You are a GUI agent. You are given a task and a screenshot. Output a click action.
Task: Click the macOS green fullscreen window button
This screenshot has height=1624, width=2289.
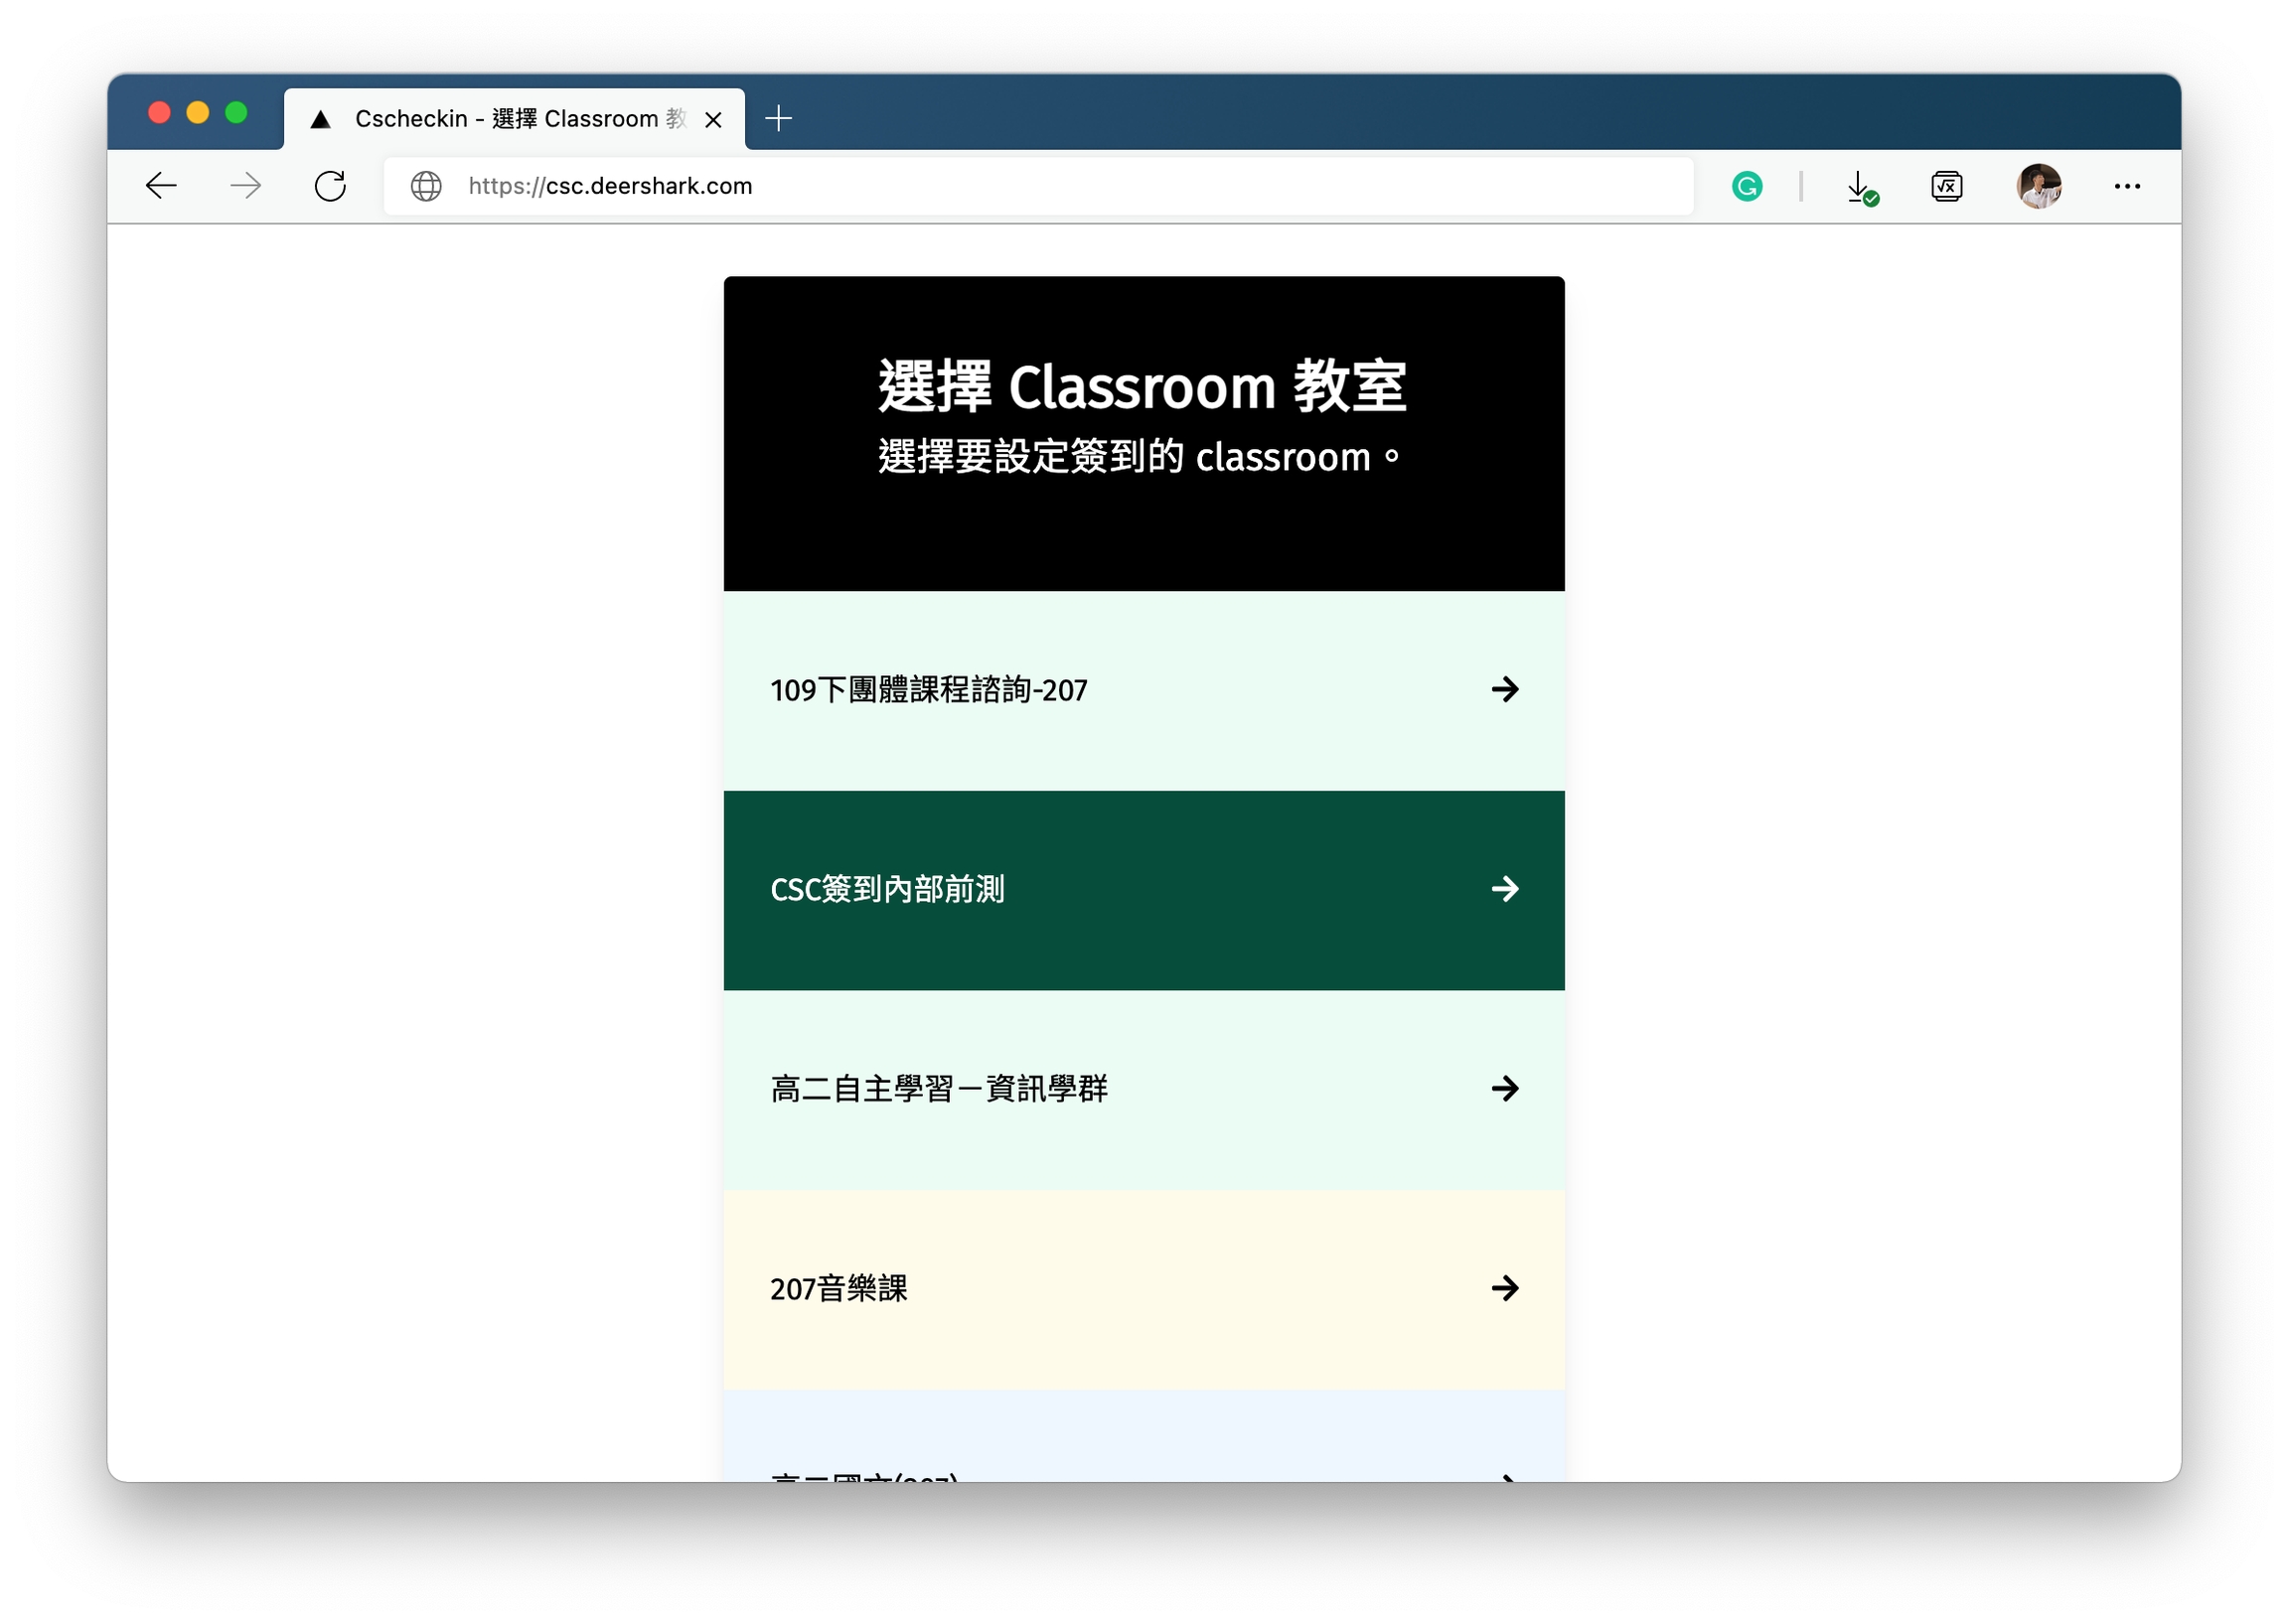point(236,113)
